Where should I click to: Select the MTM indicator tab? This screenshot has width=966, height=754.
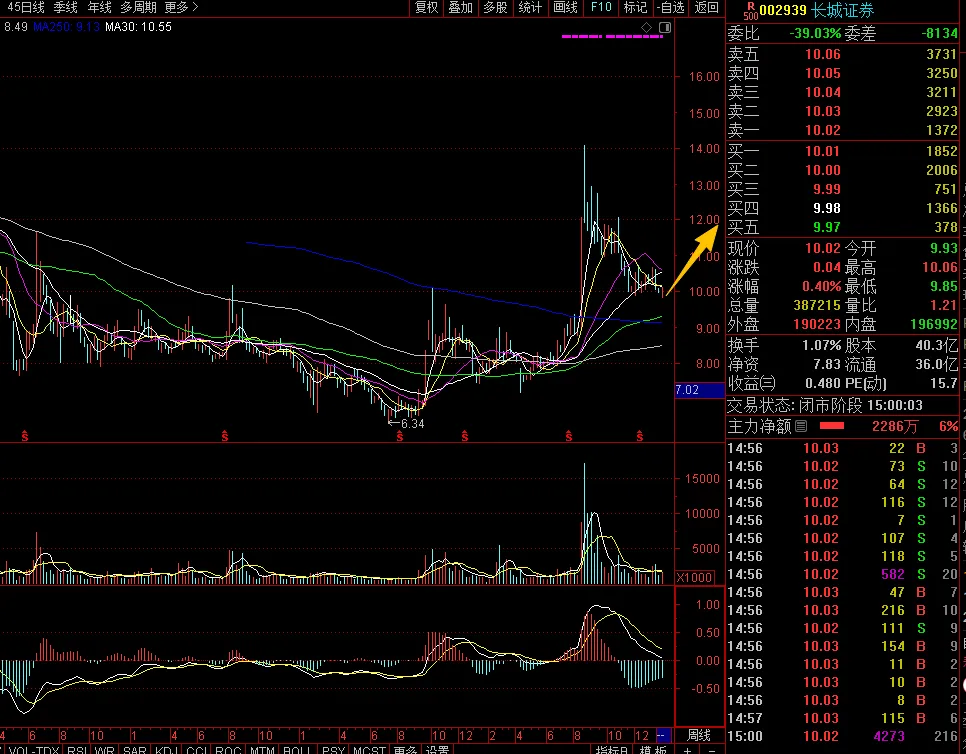click(x=262, y=750)
